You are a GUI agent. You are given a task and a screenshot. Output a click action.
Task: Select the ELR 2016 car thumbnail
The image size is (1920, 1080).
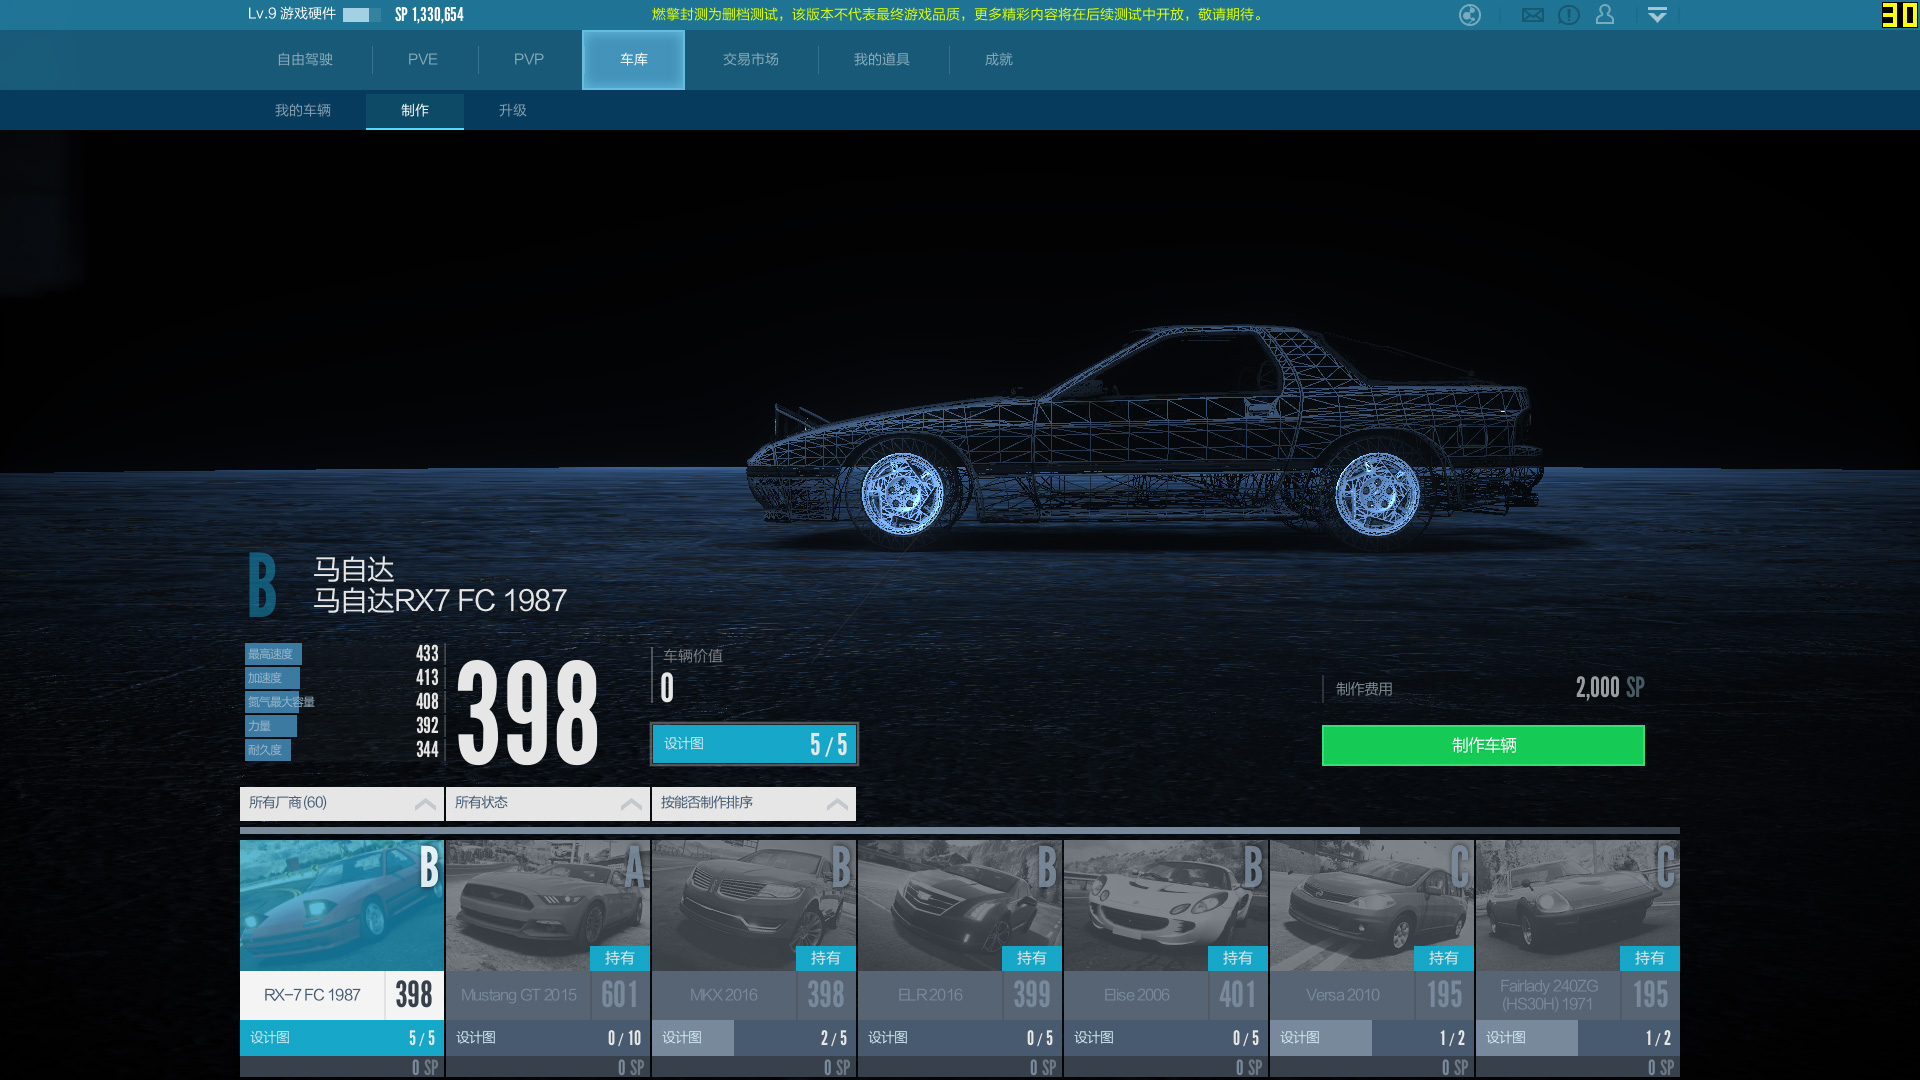click(960, 905)
